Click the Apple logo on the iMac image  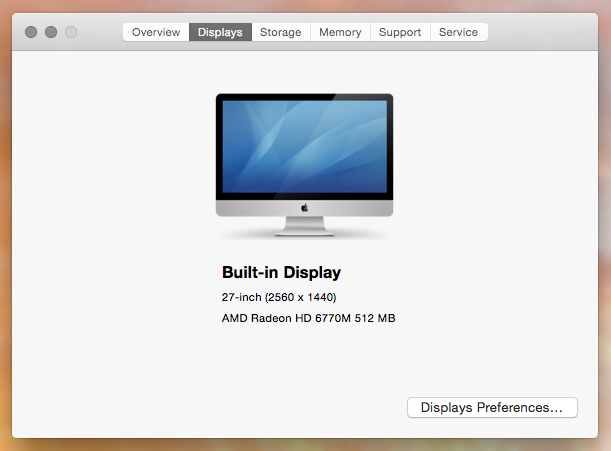[305, 208]
